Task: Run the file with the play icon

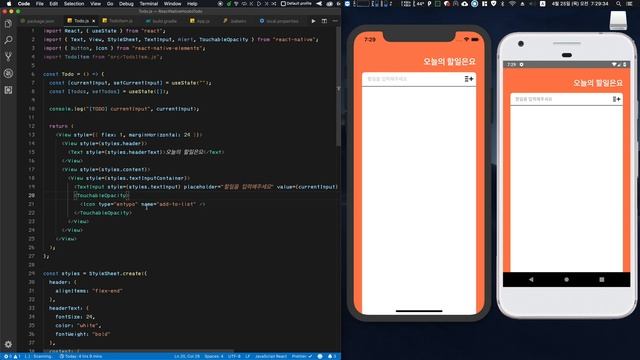Action: point(313,21)
